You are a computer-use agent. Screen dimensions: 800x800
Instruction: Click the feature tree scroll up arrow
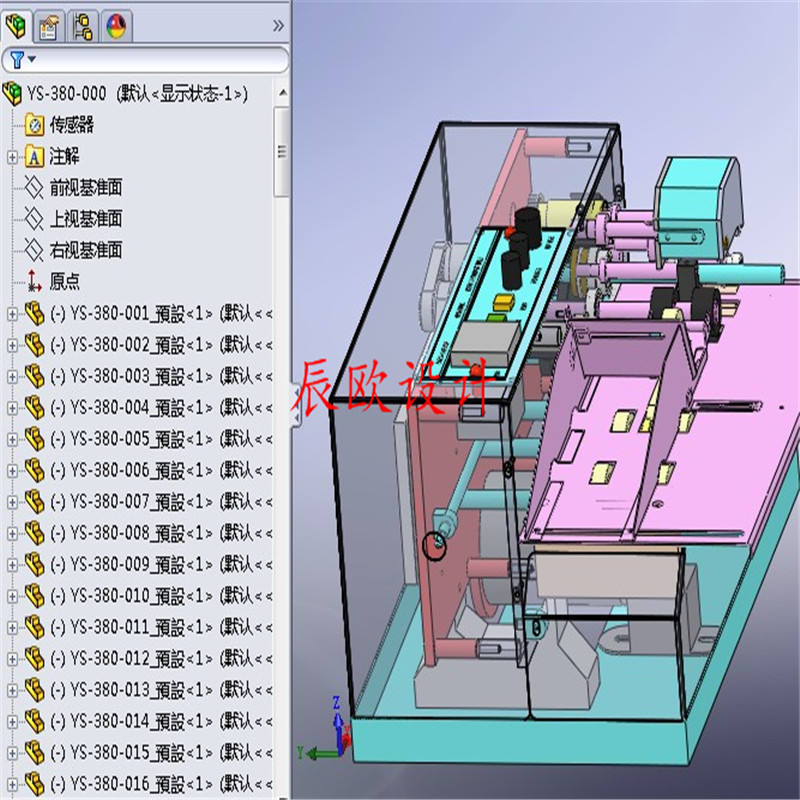click(283, 92)
